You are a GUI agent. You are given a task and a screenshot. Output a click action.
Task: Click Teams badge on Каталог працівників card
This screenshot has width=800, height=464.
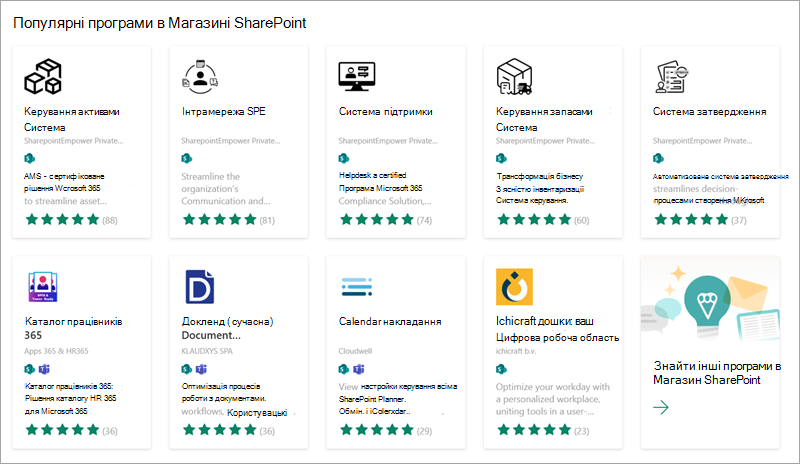click(x=44, y=369)
